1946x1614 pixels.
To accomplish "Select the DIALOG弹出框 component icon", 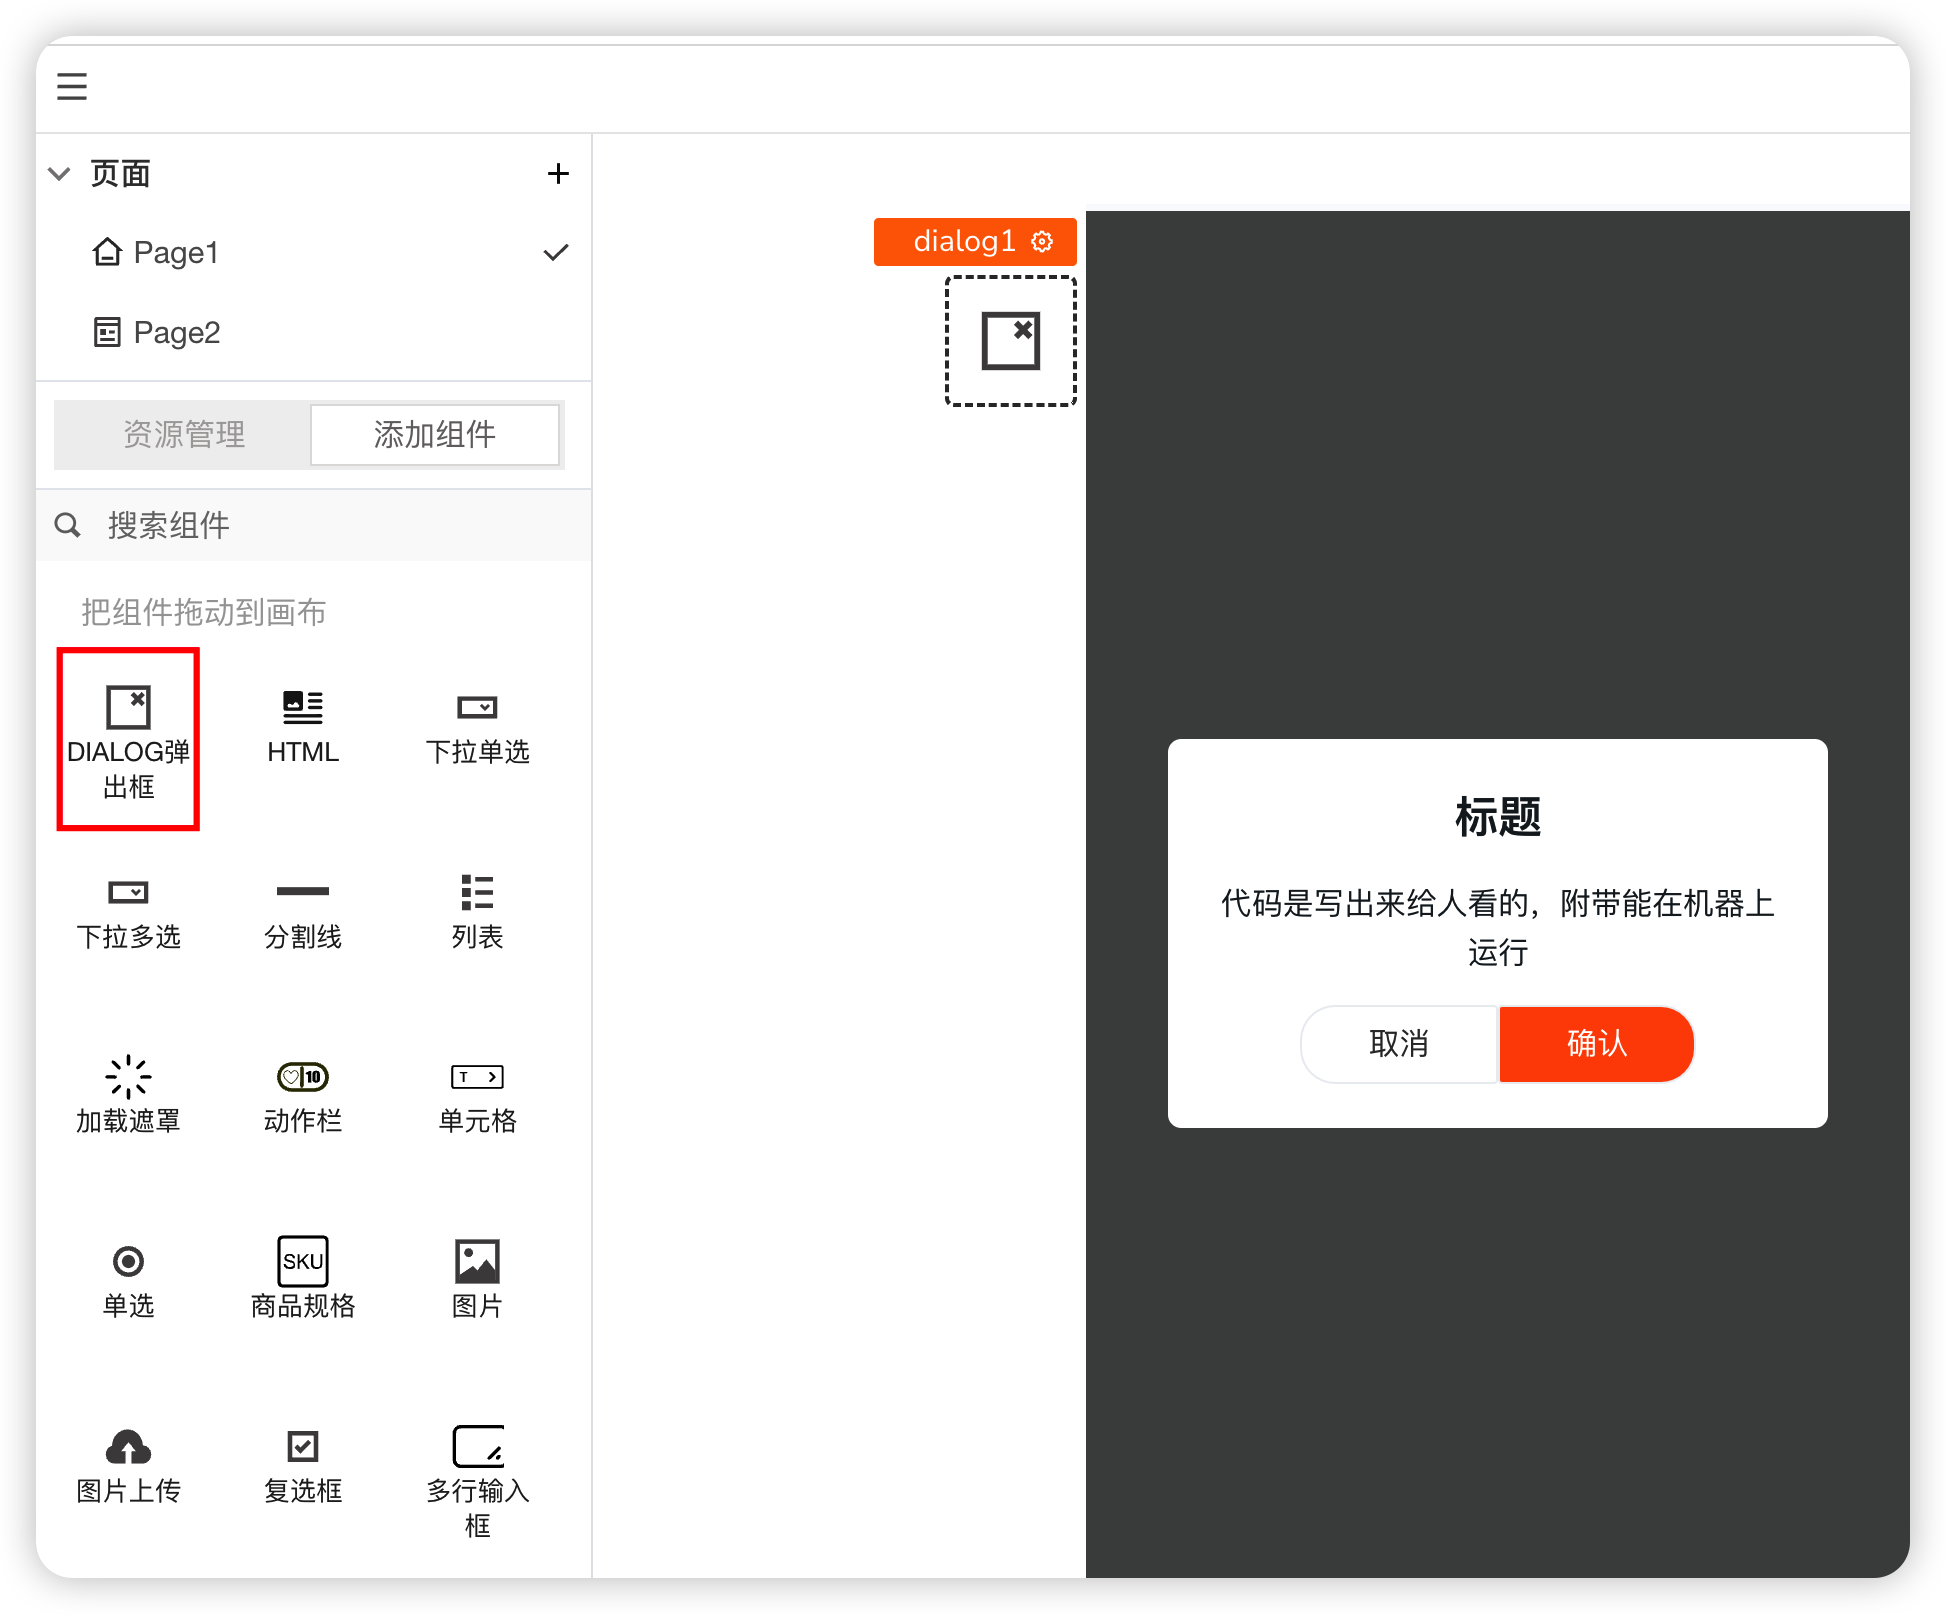I will click(x=128, y=708).
